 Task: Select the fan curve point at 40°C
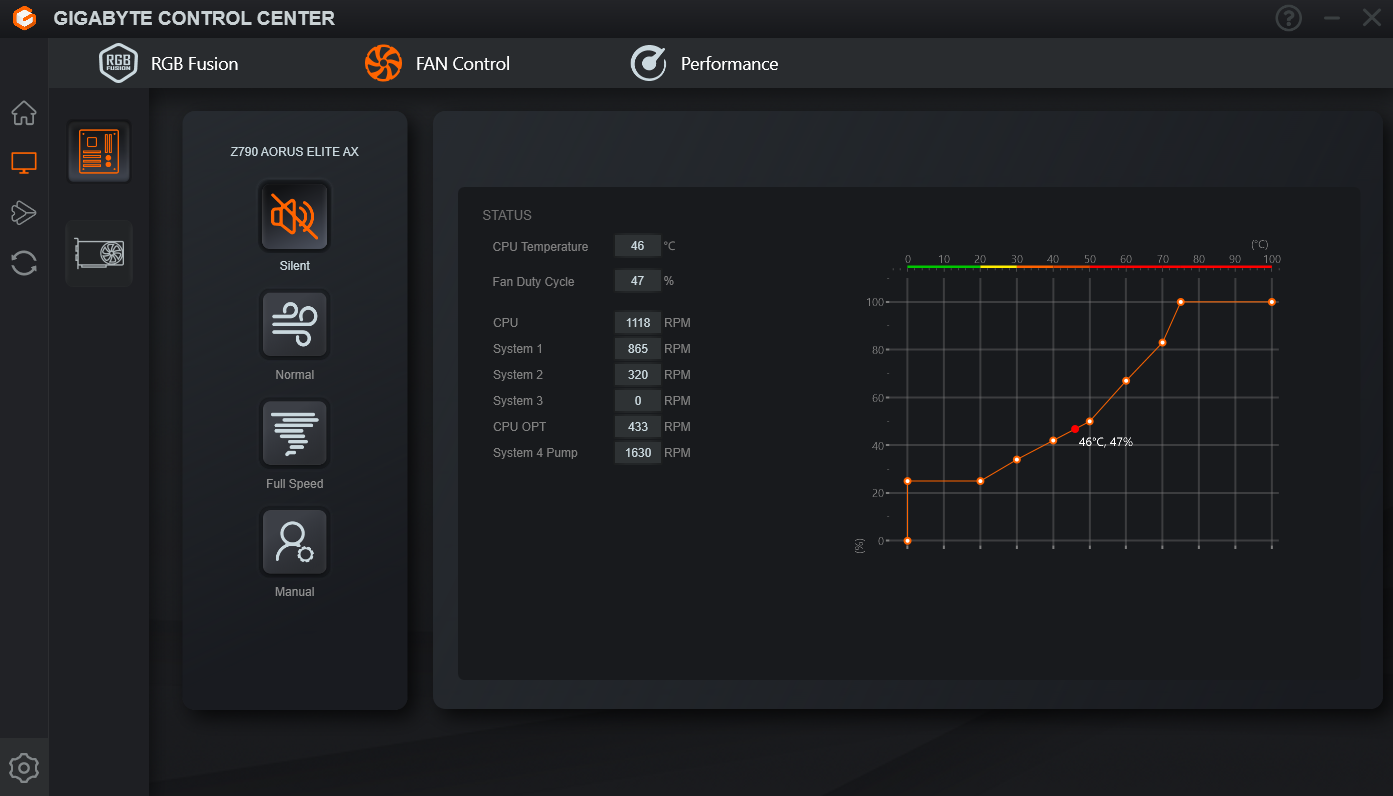tap(1053, 441)
